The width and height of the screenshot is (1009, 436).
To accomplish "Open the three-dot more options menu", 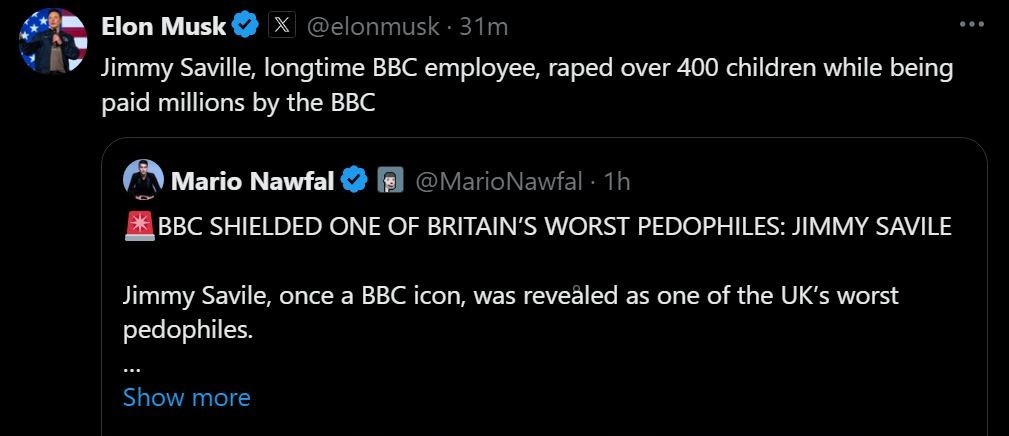I will [972, 26].
